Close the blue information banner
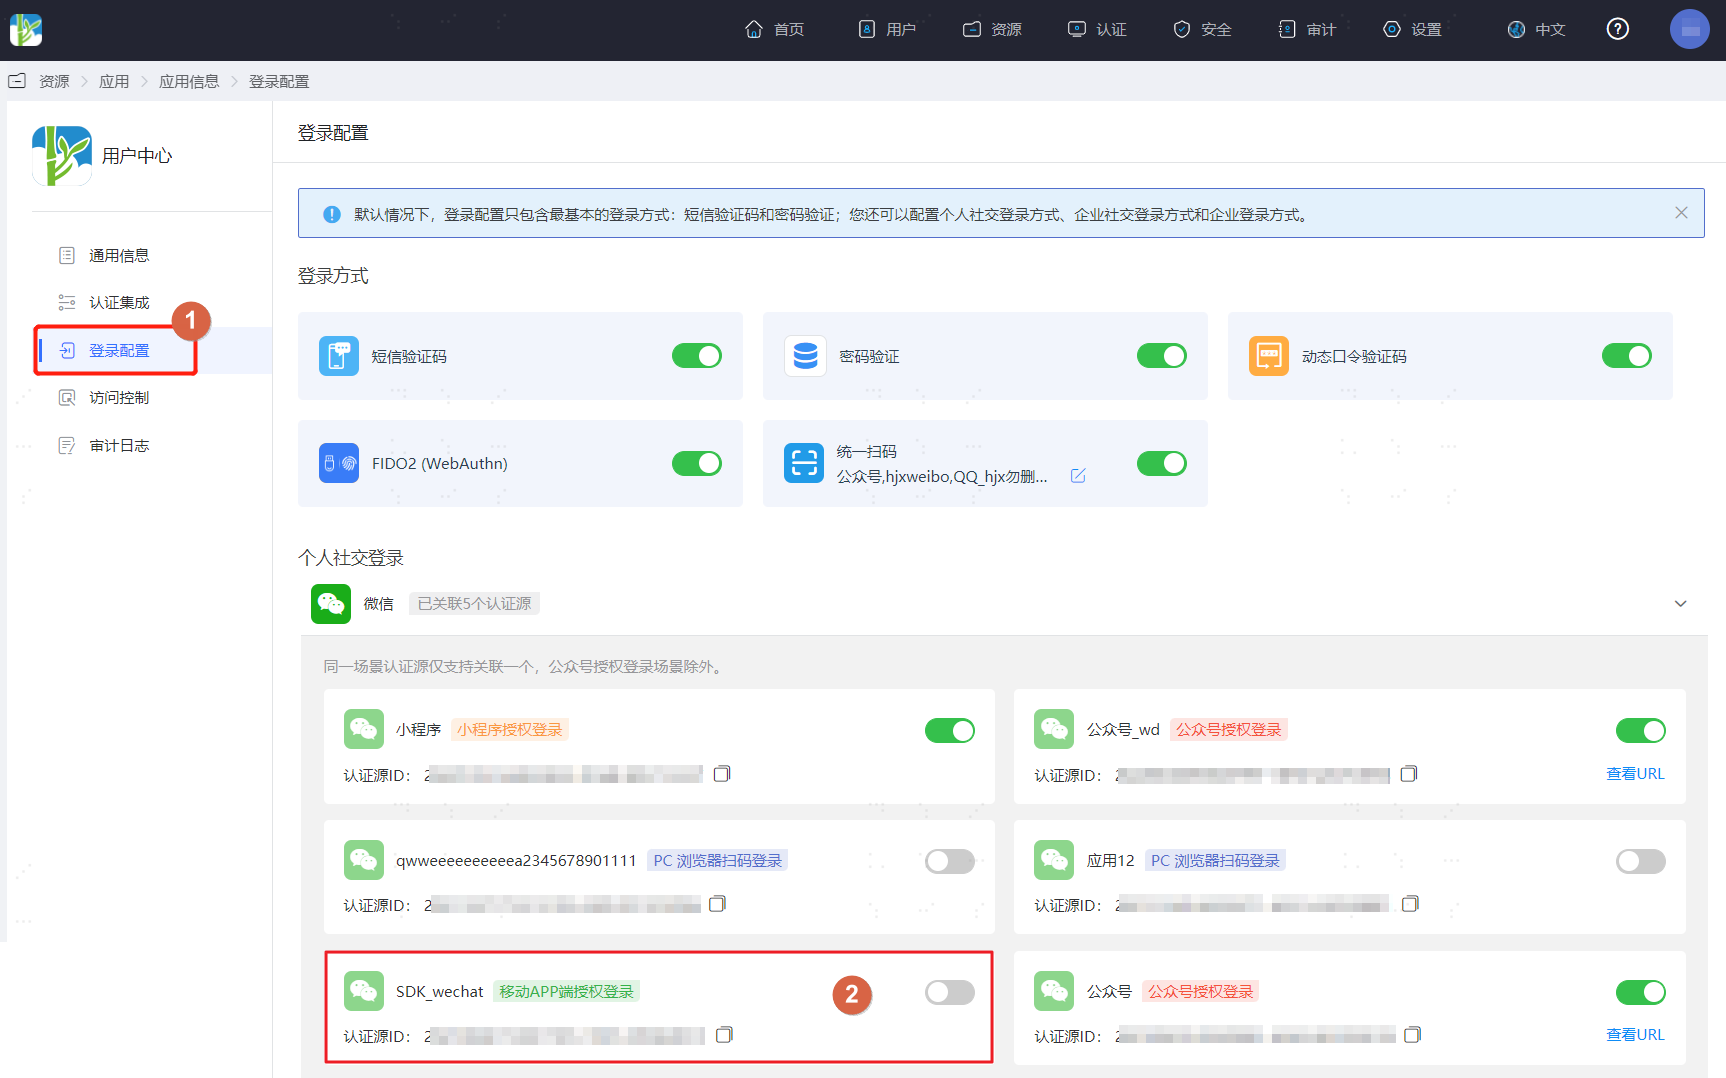This screenshot has height=1078, width=1726. coord(1681,213)
